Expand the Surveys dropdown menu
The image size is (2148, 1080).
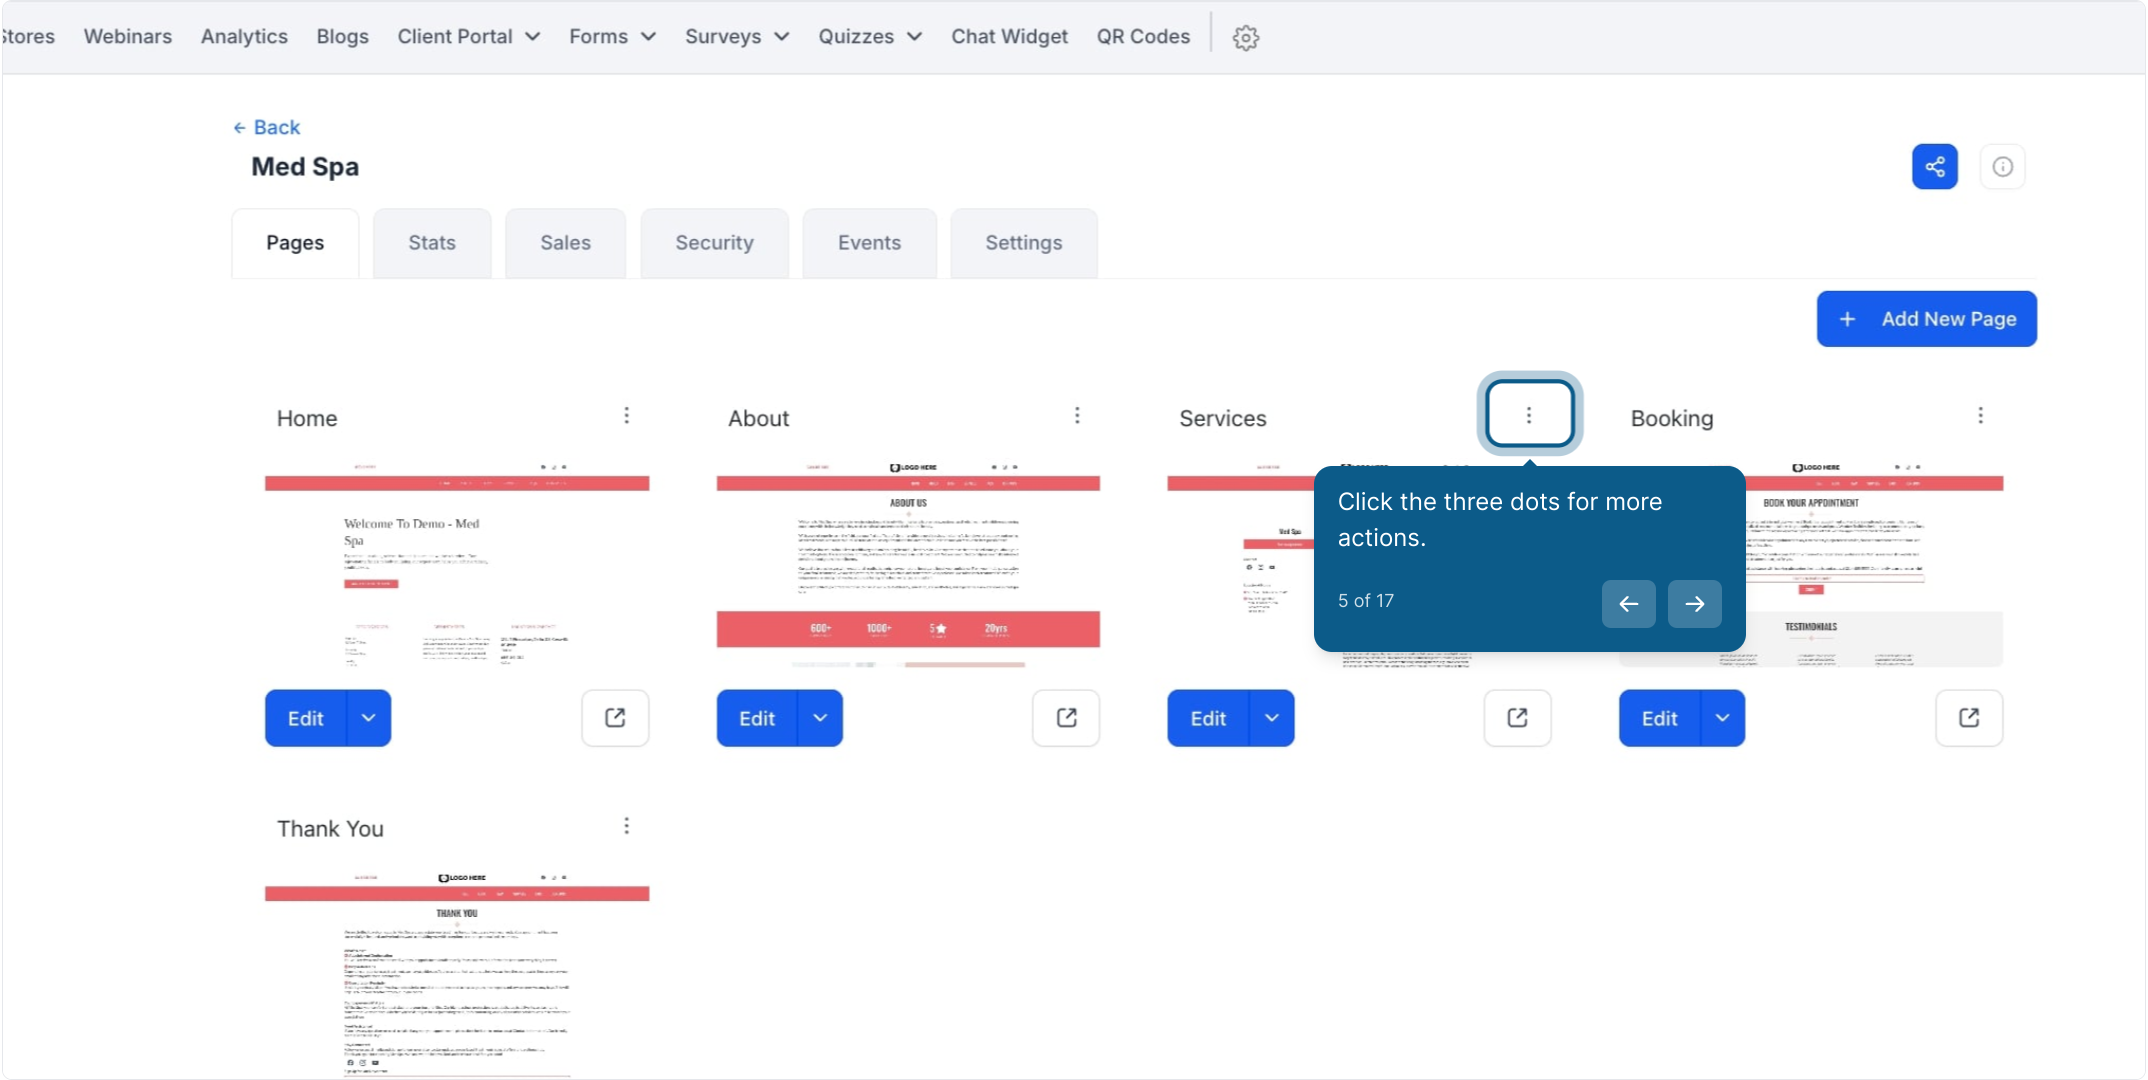click(737, 37)
